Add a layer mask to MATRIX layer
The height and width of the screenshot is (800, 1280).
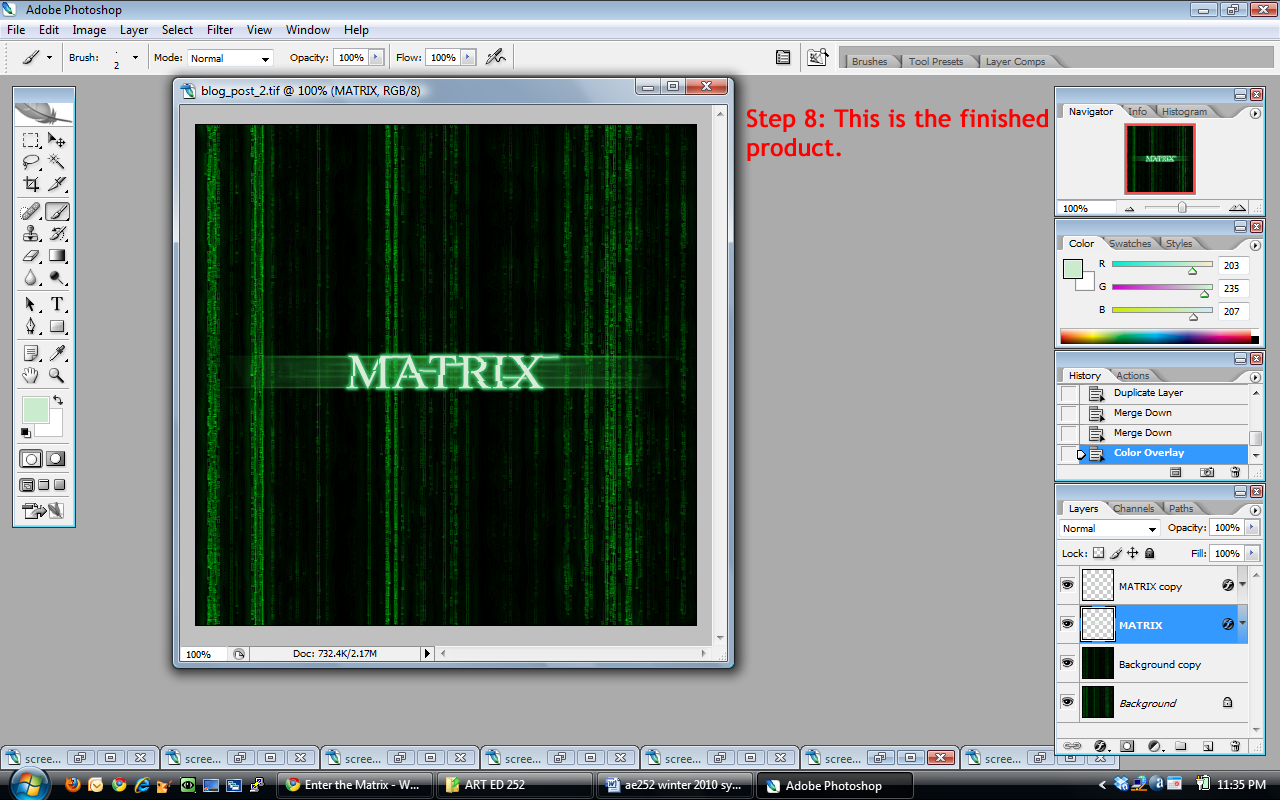coord(1127,746)
